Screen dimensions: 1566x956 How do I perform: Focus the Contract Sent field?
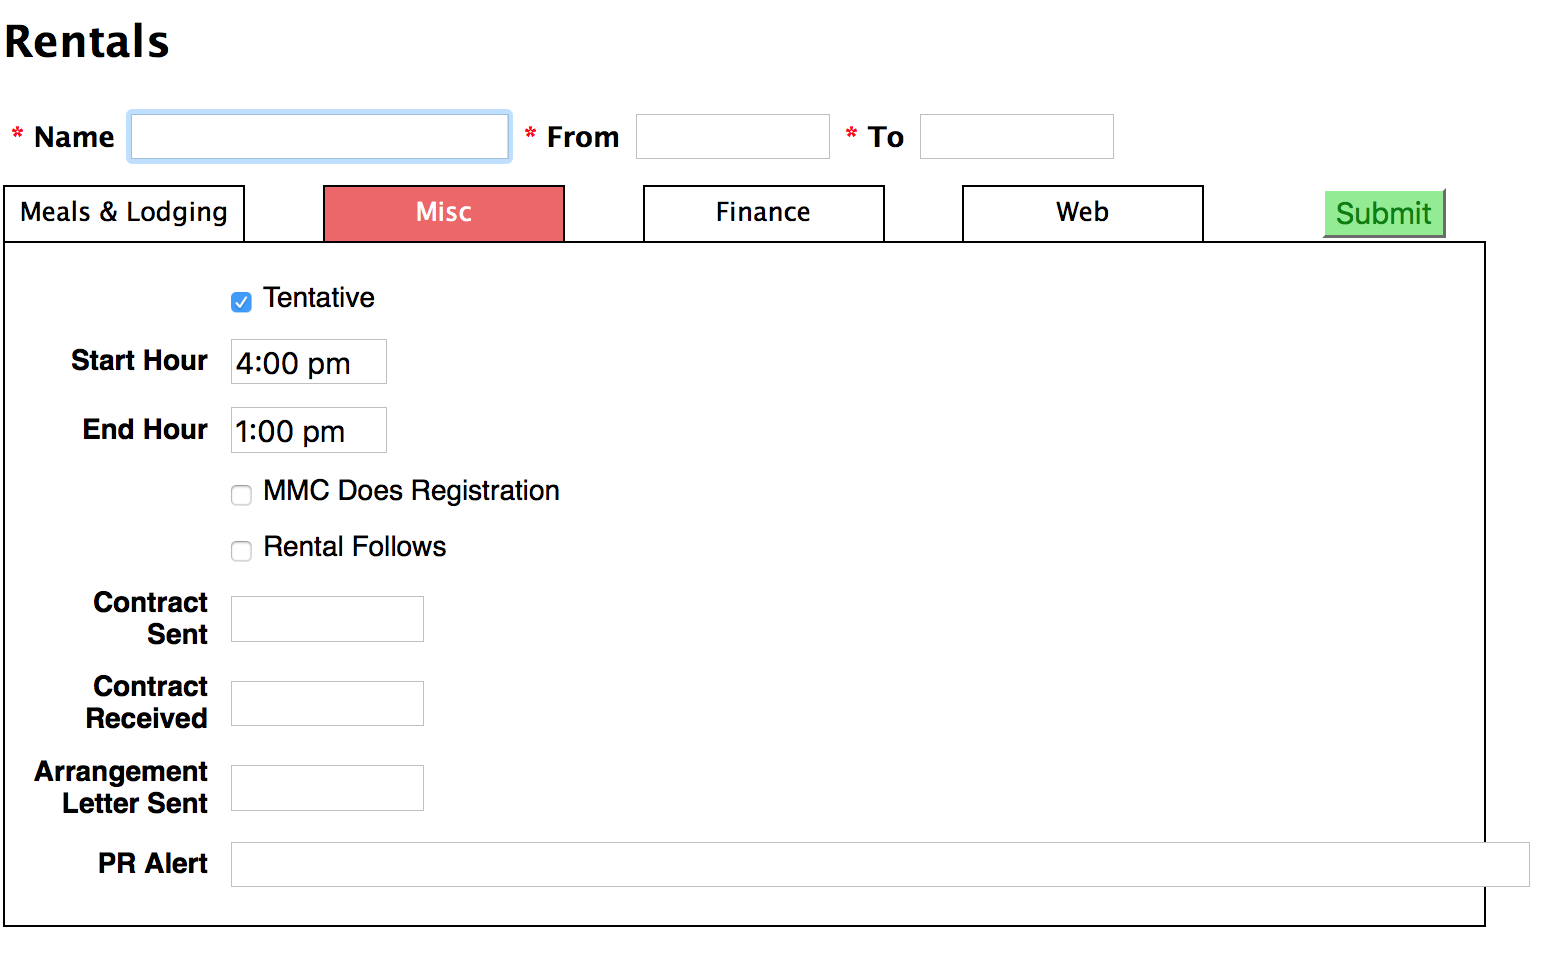327,619
